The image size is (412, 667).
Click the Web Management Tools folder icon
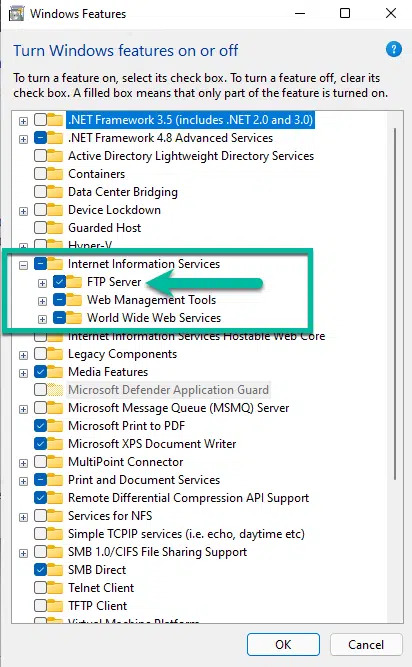pyautogui.click(x=74, y=300)
